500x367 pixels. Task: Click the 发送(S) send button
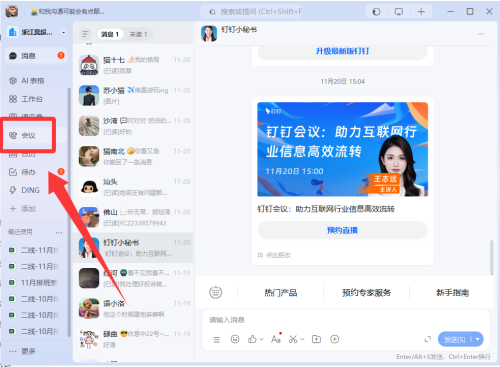(x=454, y=339)
